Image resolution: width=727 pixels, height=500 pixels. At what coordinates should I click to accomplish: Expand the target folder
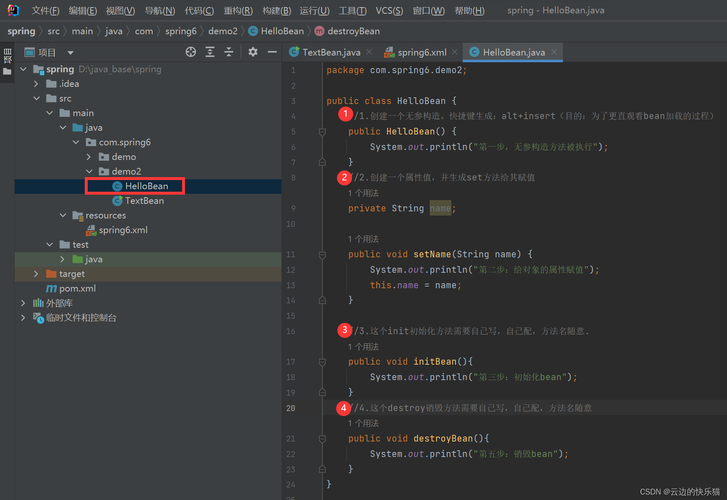click(36, 274)
